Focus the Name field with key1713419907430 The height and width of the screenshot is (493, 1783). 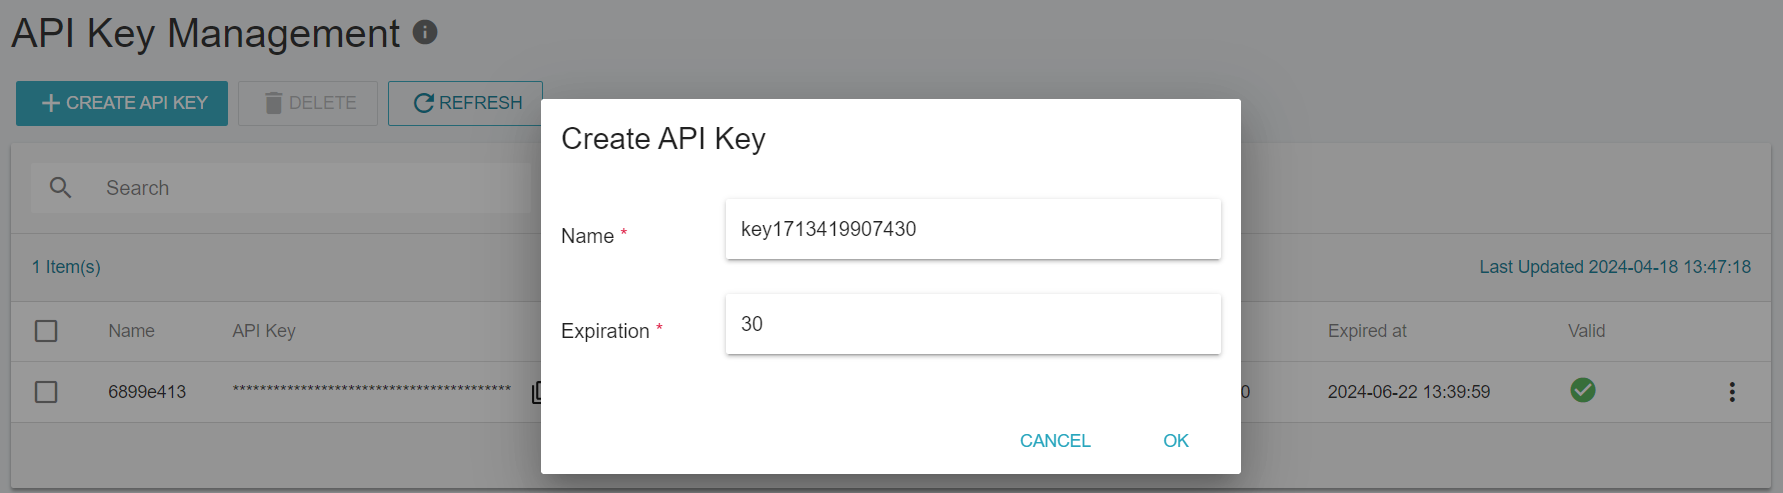[973, 229]
